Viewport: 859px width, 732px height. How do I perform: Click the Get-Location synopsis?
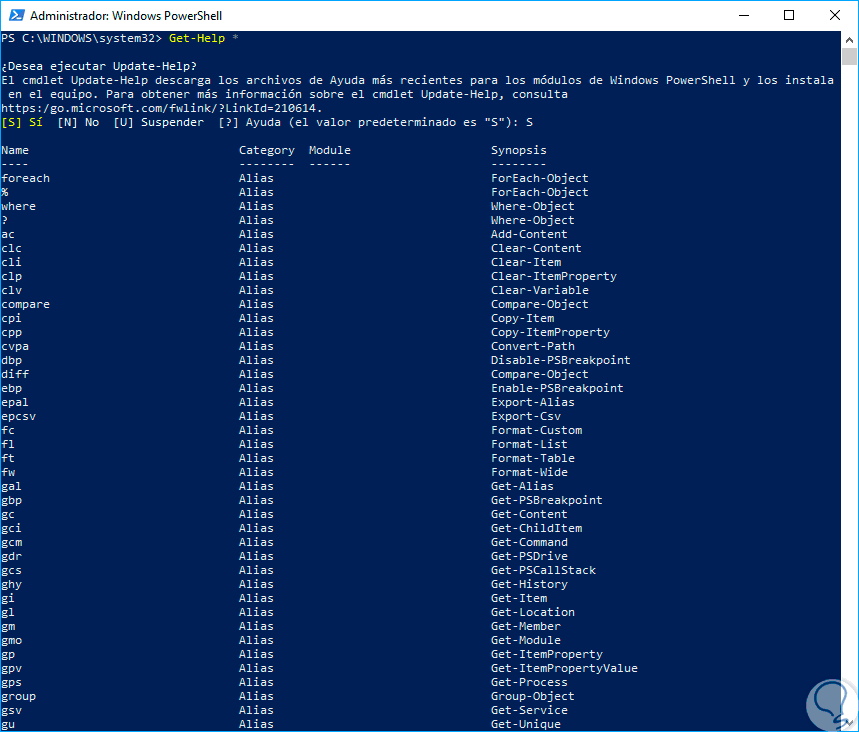(533, 612)
